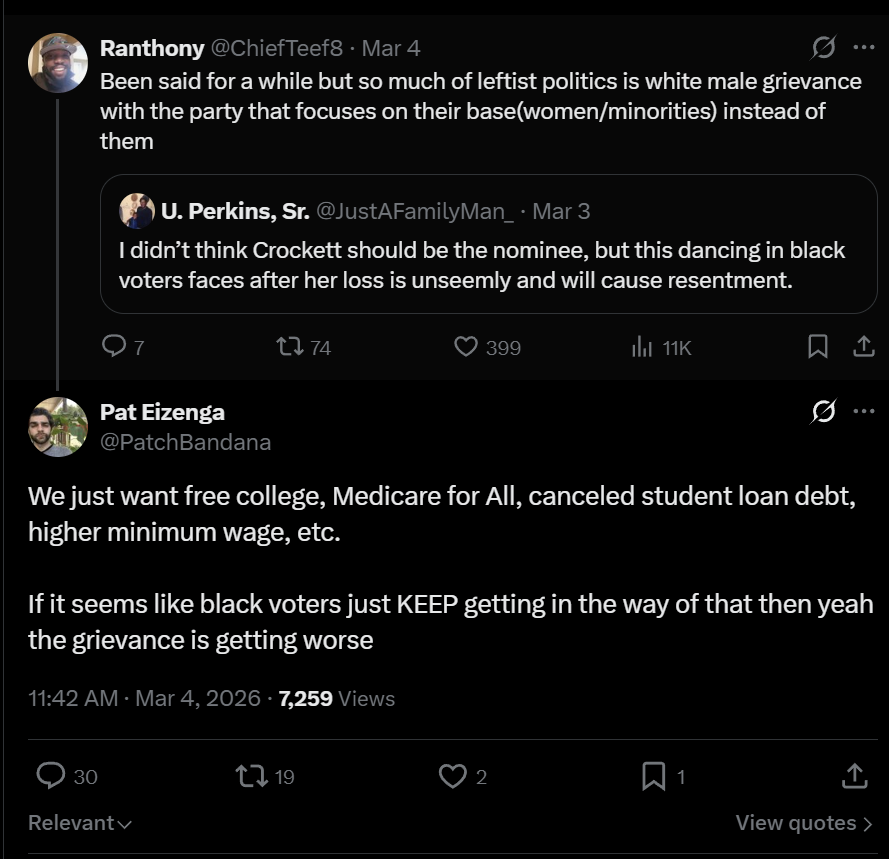Open Grok icon on Ranthony's post
This screenshot has width=889, height=859.
824,47
